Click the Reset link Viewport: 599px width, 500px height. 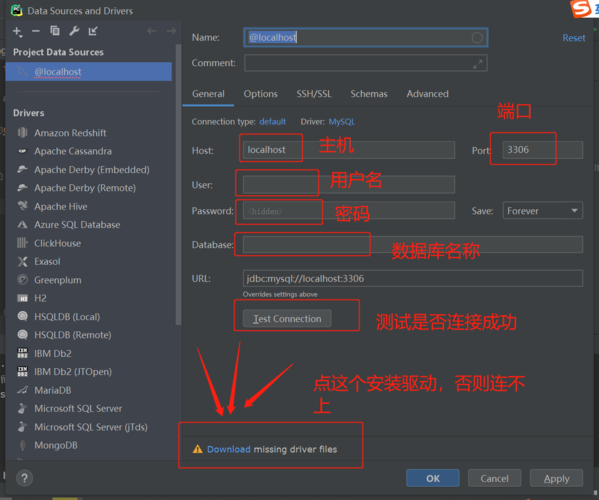574,38
